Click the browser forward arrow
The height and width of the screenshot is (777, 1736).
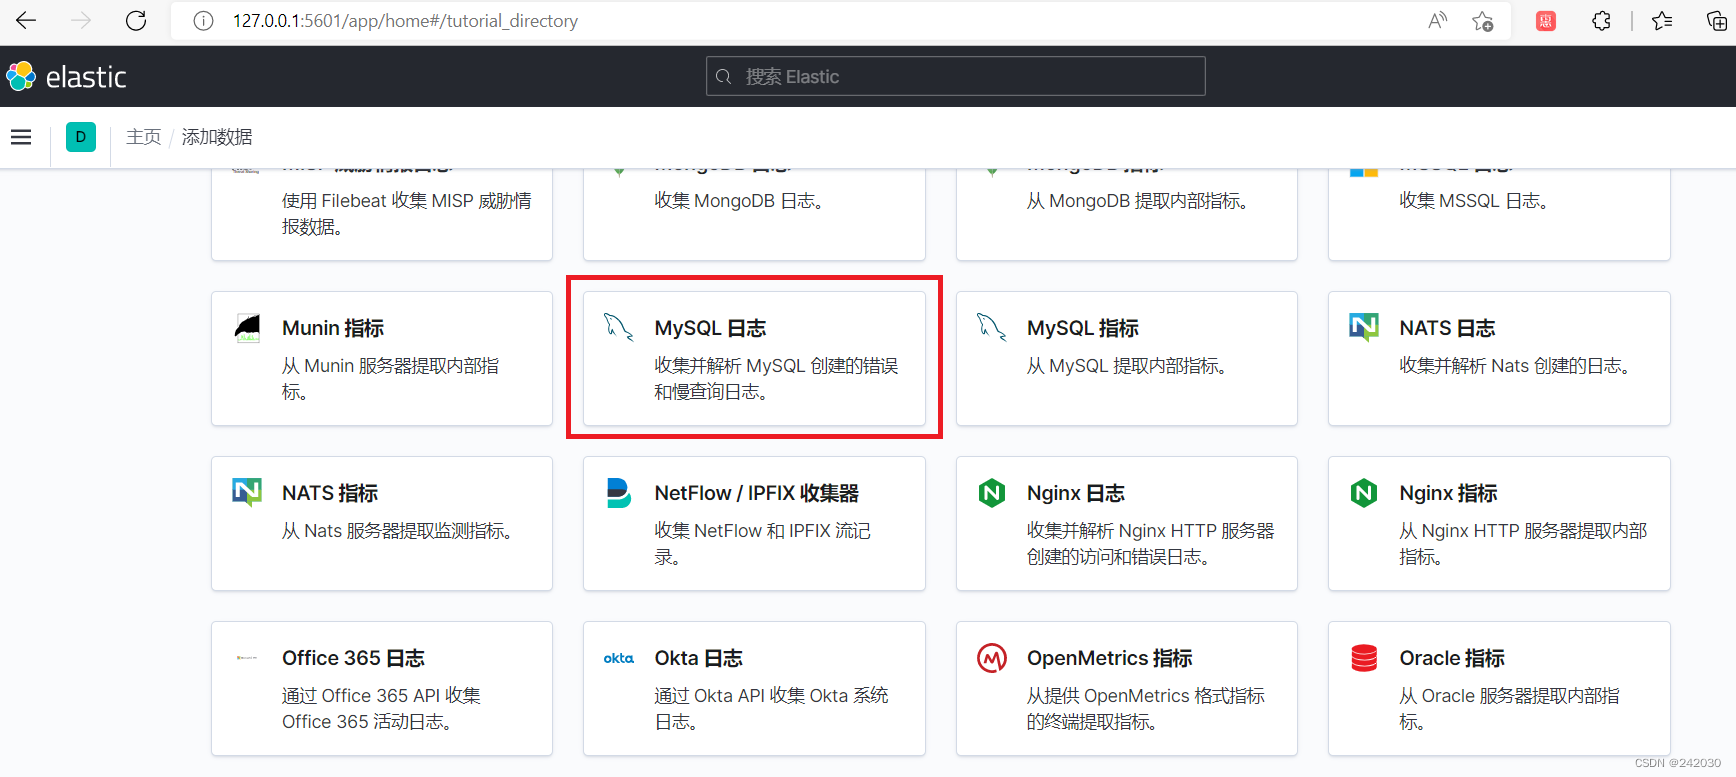click(x=81, y=20)
